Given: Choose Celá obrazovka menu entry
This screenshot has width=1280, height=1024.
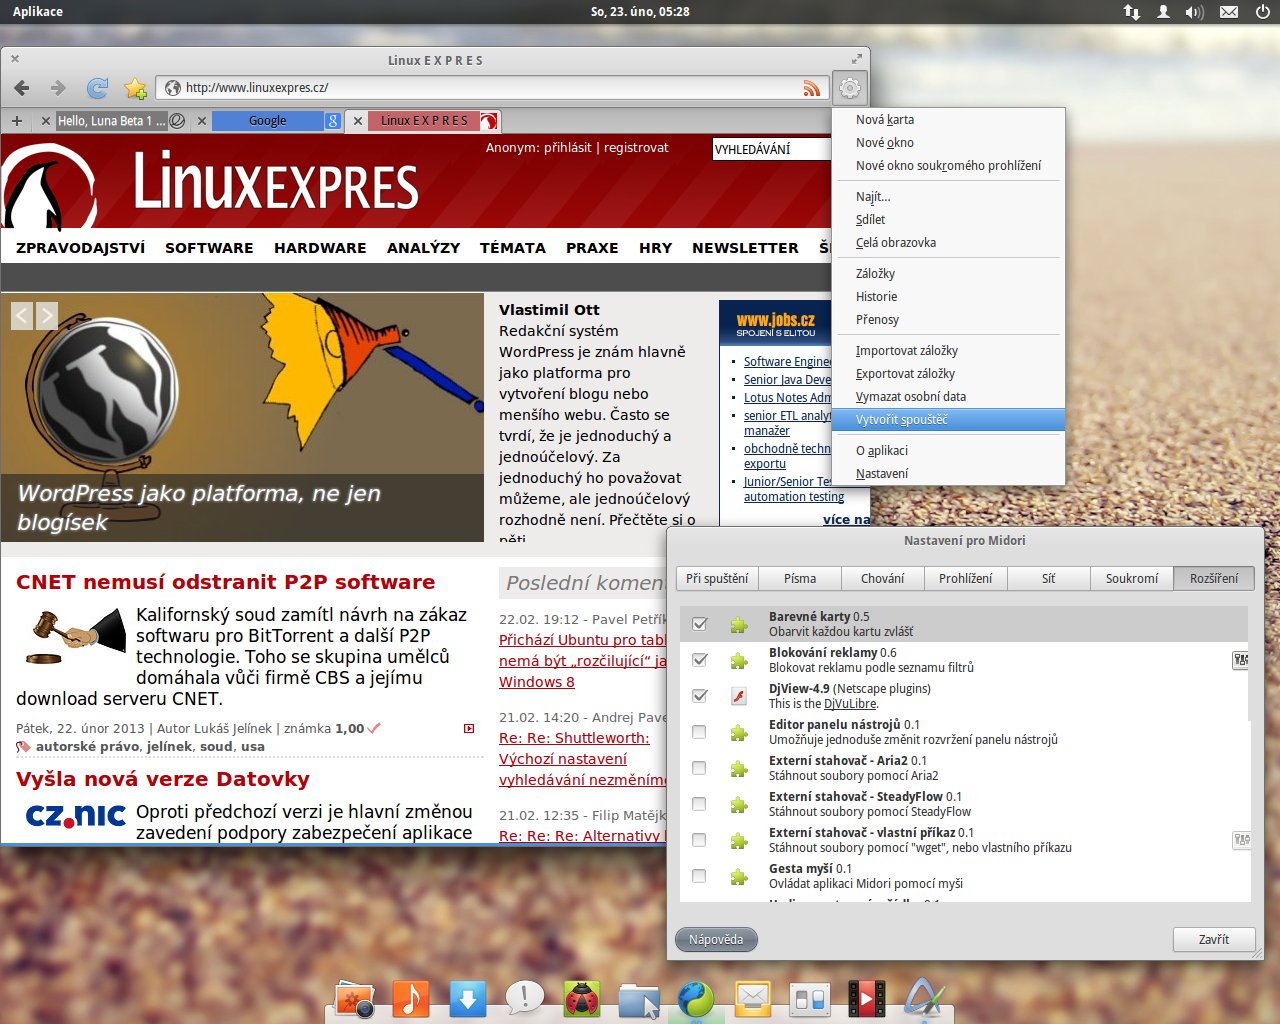Looking at the screenshot, I should (948, 243).
